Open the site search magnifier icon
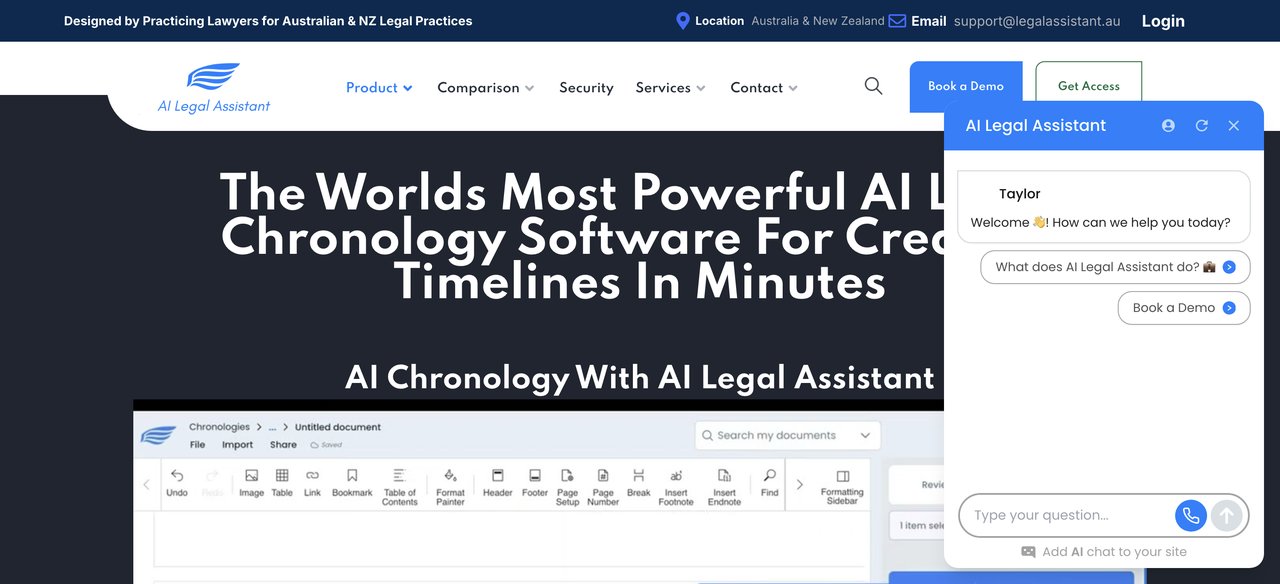This screenshot has height=584, width=1280. 873,86
